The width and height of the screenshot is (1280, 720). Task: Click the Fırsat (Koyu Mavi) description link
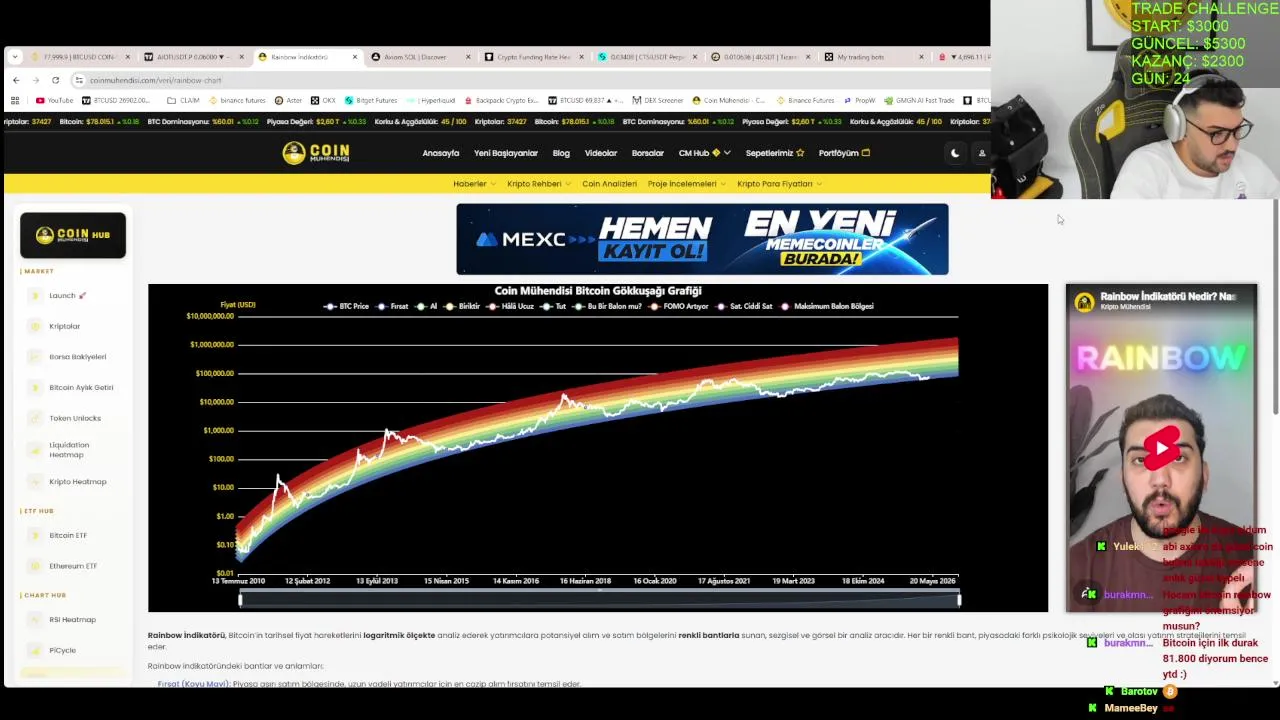(193, 684)
